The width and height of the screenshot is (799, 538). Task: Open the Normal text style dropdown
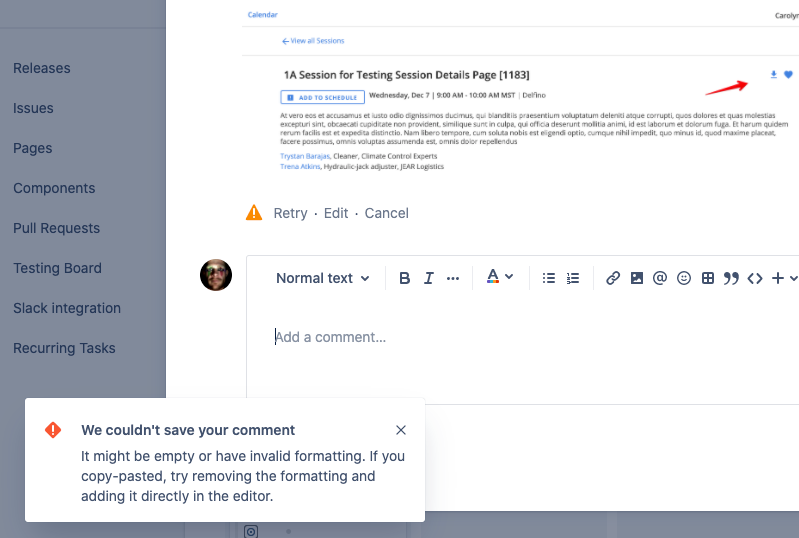point(322,278)
